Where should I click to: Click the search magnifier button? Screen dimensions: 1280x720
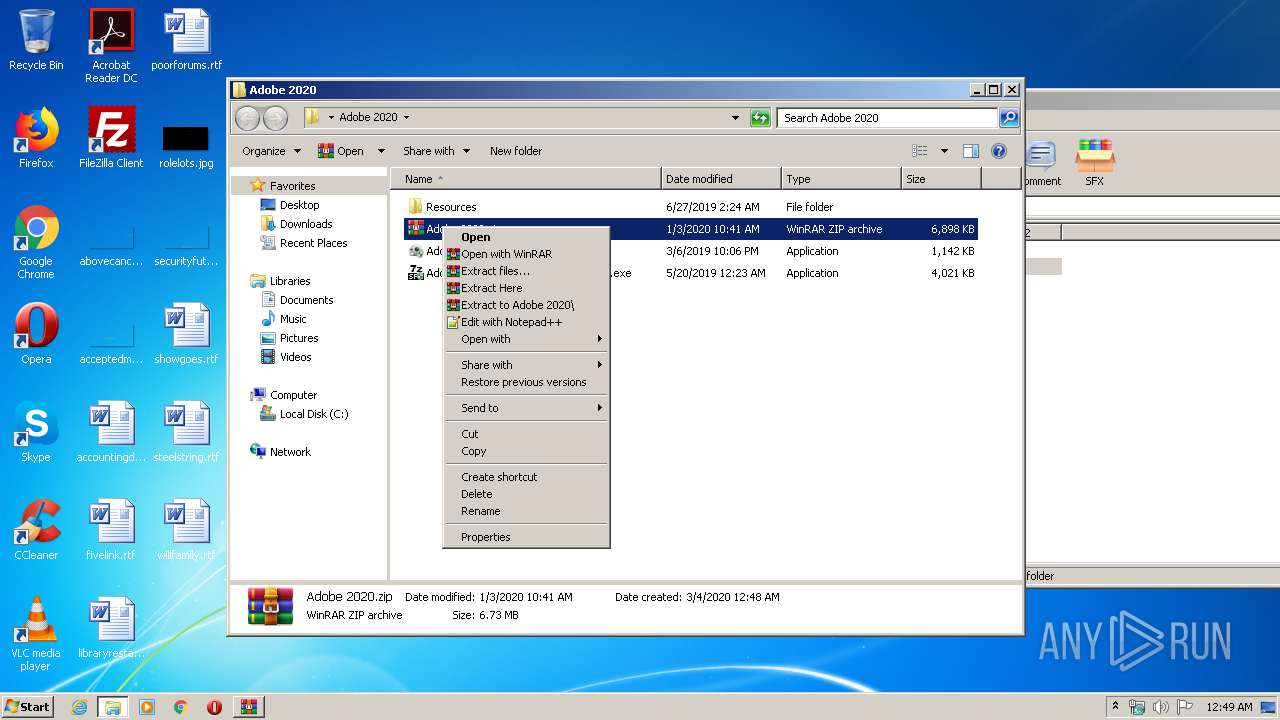1009,118
